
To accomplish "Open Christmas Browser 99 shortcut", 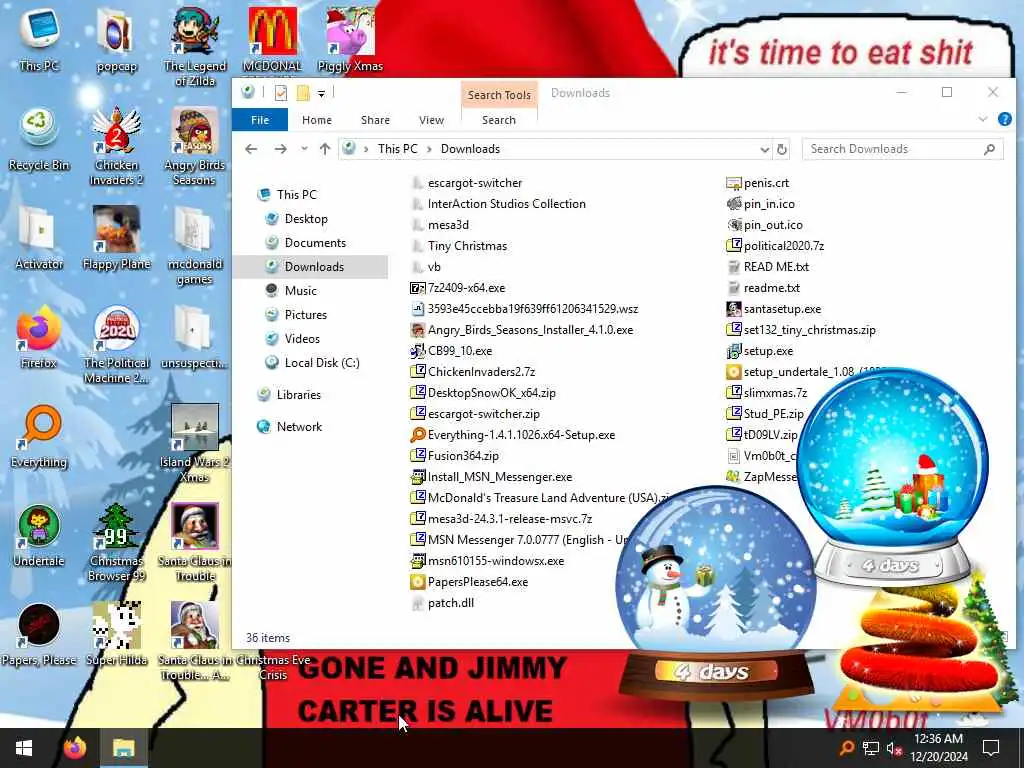I will pos(116,542).
